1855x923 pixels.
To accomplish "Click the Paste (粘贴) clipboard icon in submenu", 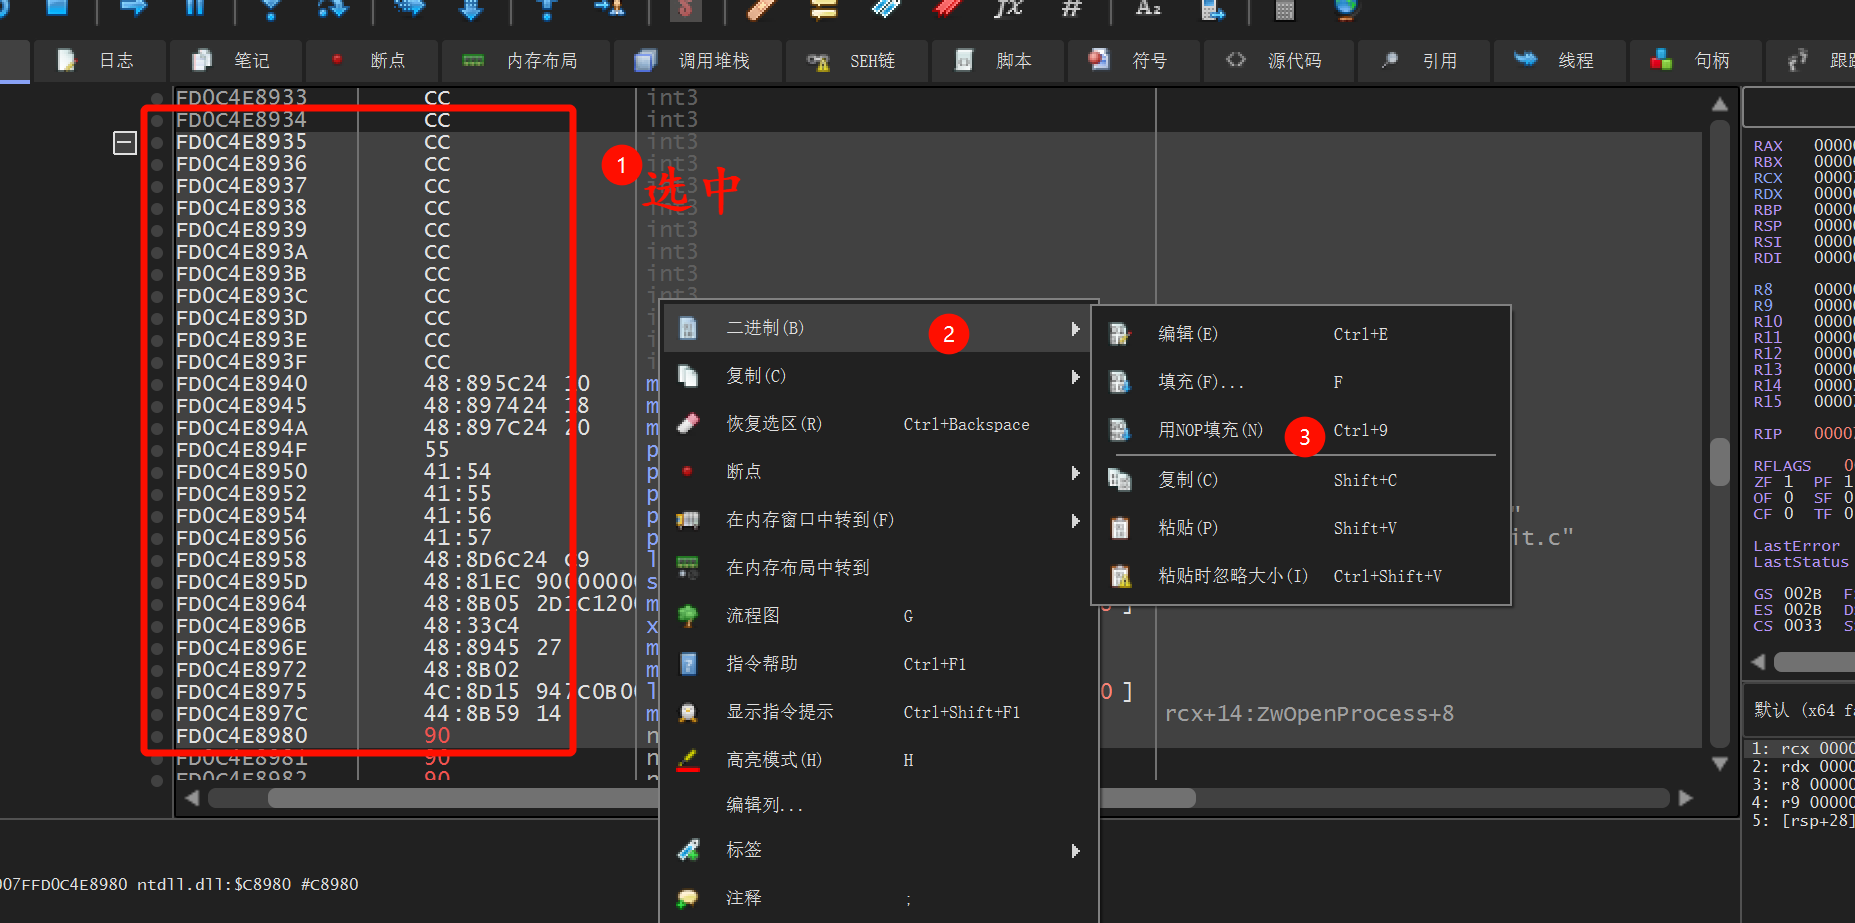I will tap(1120, 528).
